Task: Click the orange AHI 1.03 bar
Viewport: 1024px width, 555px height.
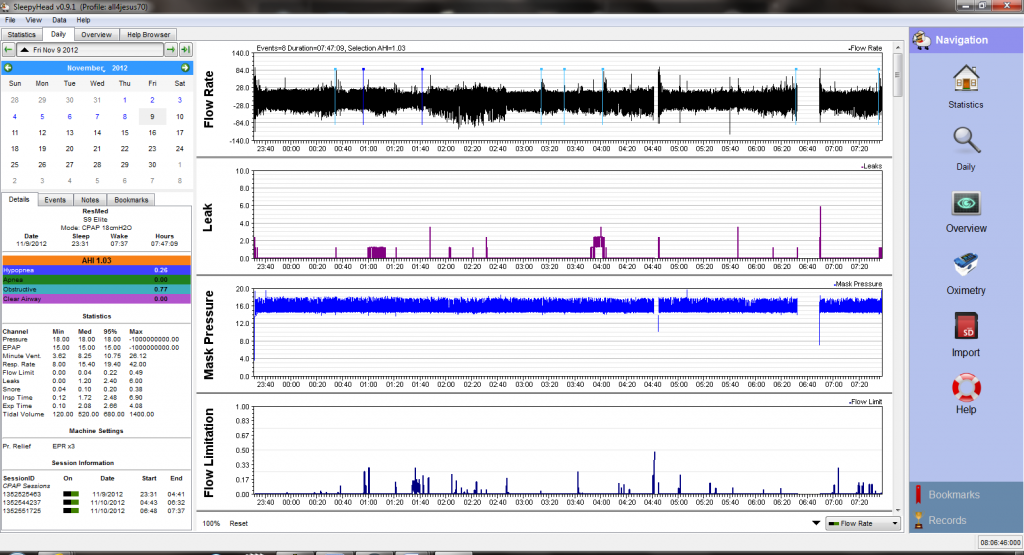Action: (x=97, y=260)
